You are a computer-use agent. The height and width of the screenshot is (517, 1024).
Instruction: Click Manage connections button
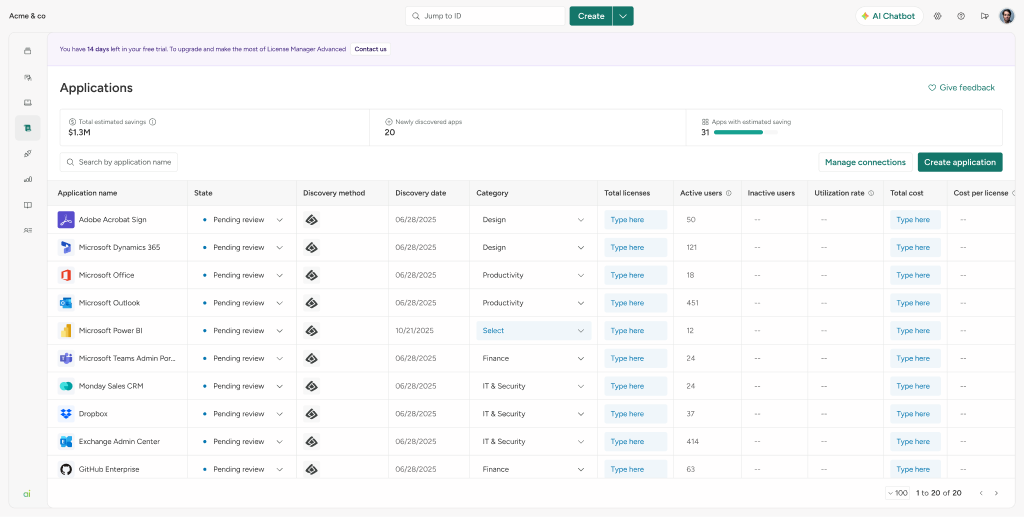click(865, 162)
